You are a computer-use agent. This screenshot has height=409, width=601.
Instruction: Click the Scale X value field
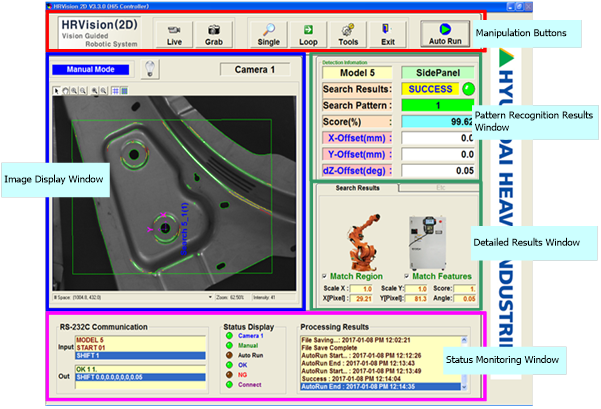pyautogui.click(x=361, y=289)
